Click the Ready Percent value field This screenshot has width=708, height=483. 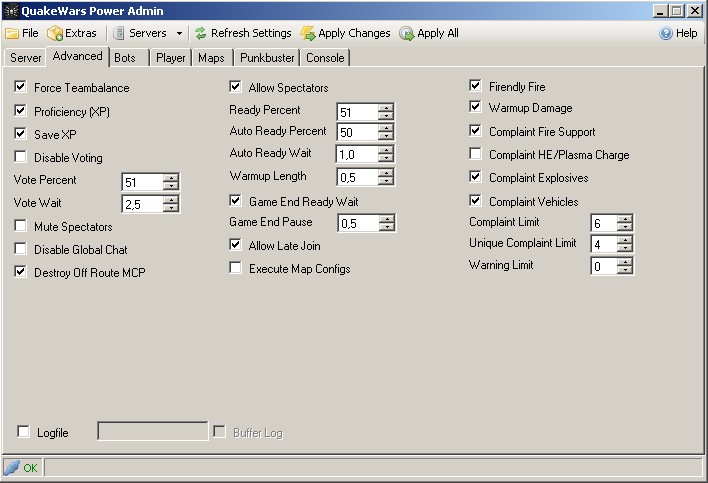(357, 112)
